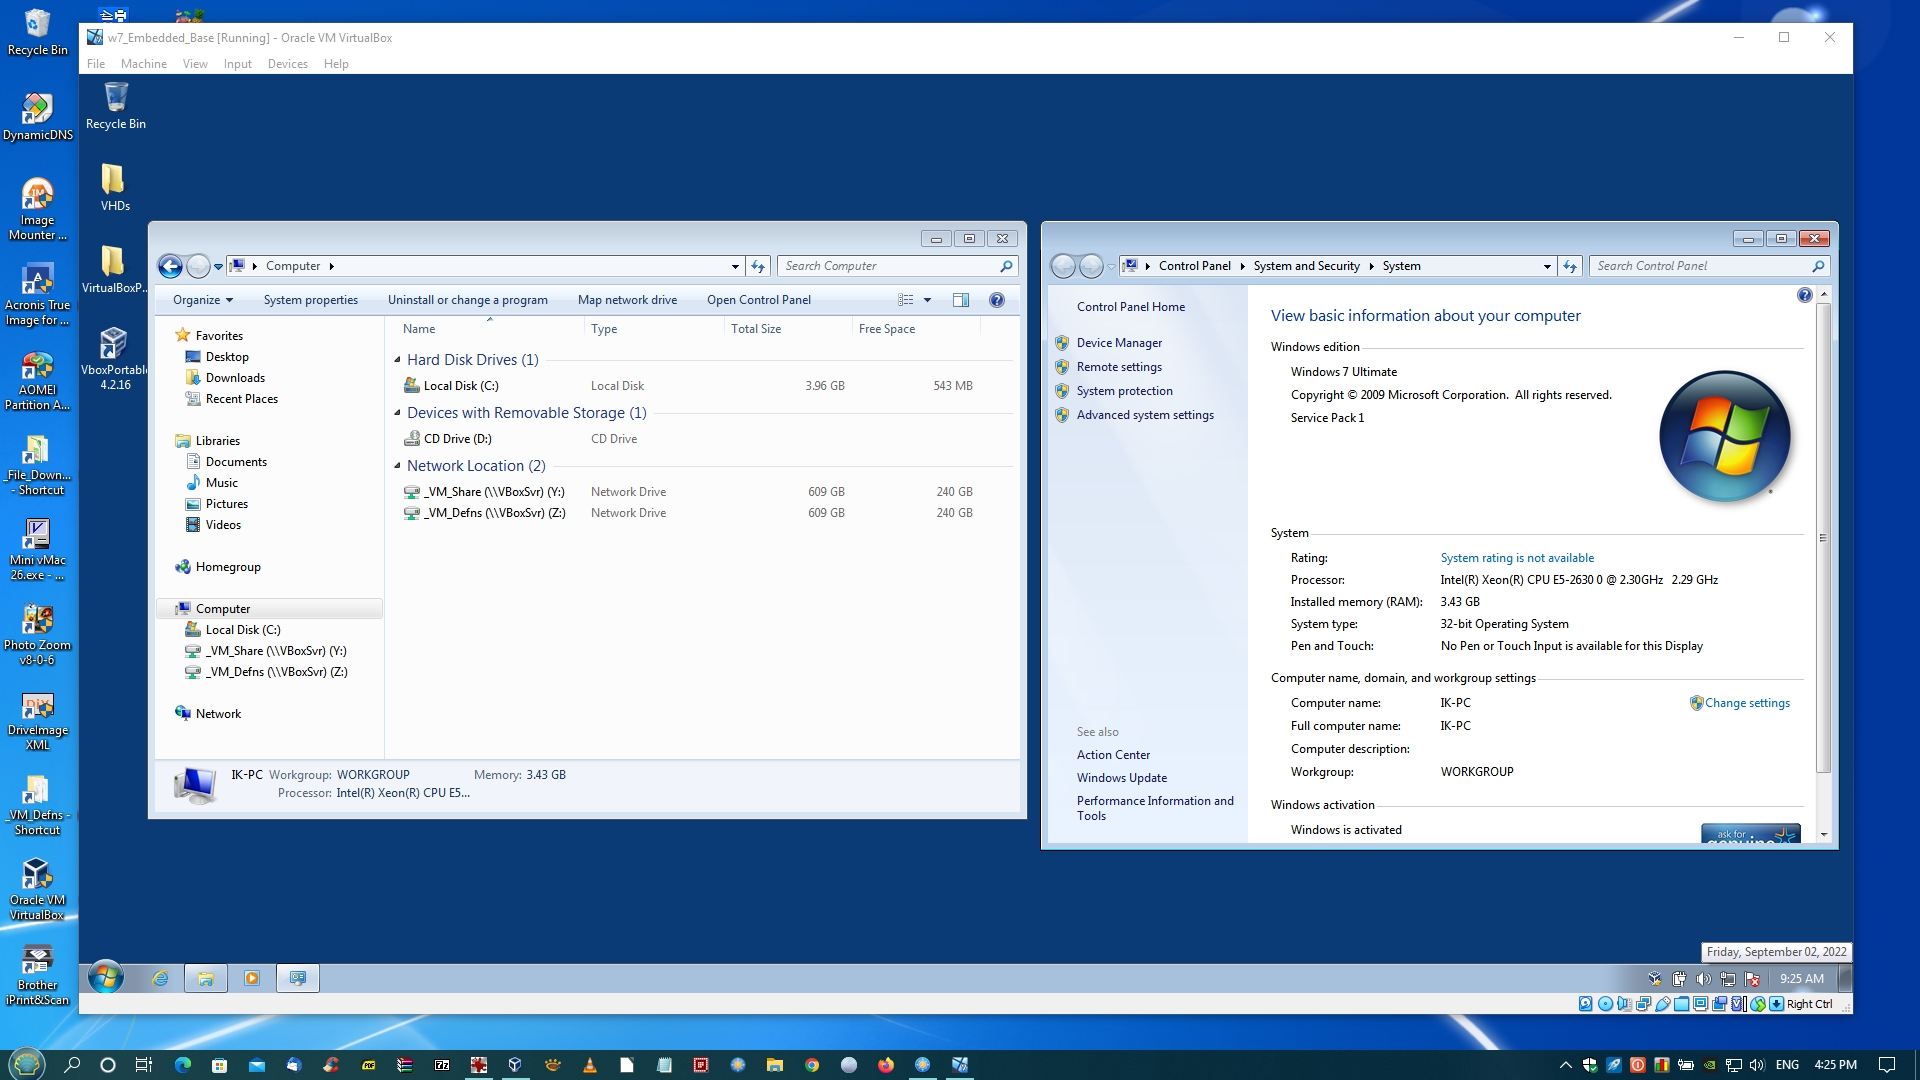Open the VirtualBox audio status icon
Image resolution: width=1920 pixels, height=1080 pixels.
pos(1624,1004)
